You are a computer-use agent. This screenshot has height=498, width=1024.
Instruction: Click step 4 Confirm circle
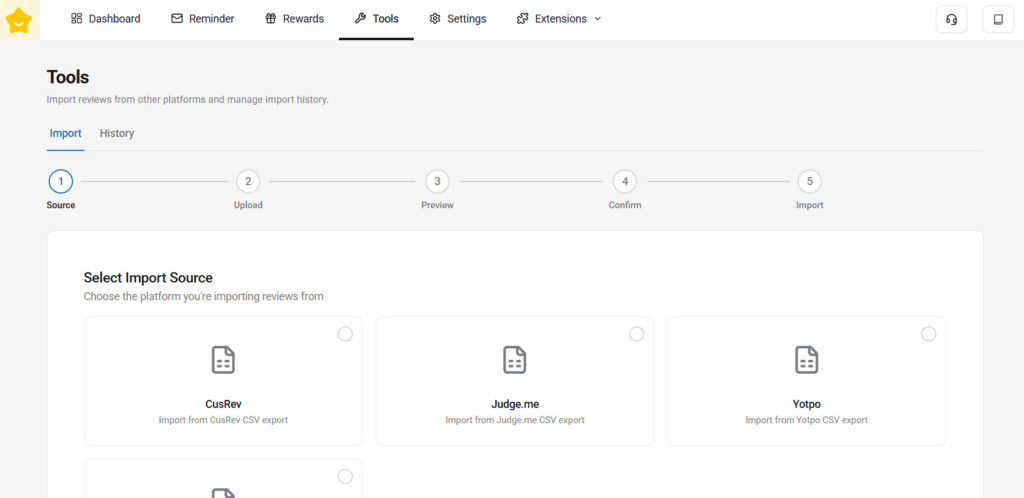point(625,181)
